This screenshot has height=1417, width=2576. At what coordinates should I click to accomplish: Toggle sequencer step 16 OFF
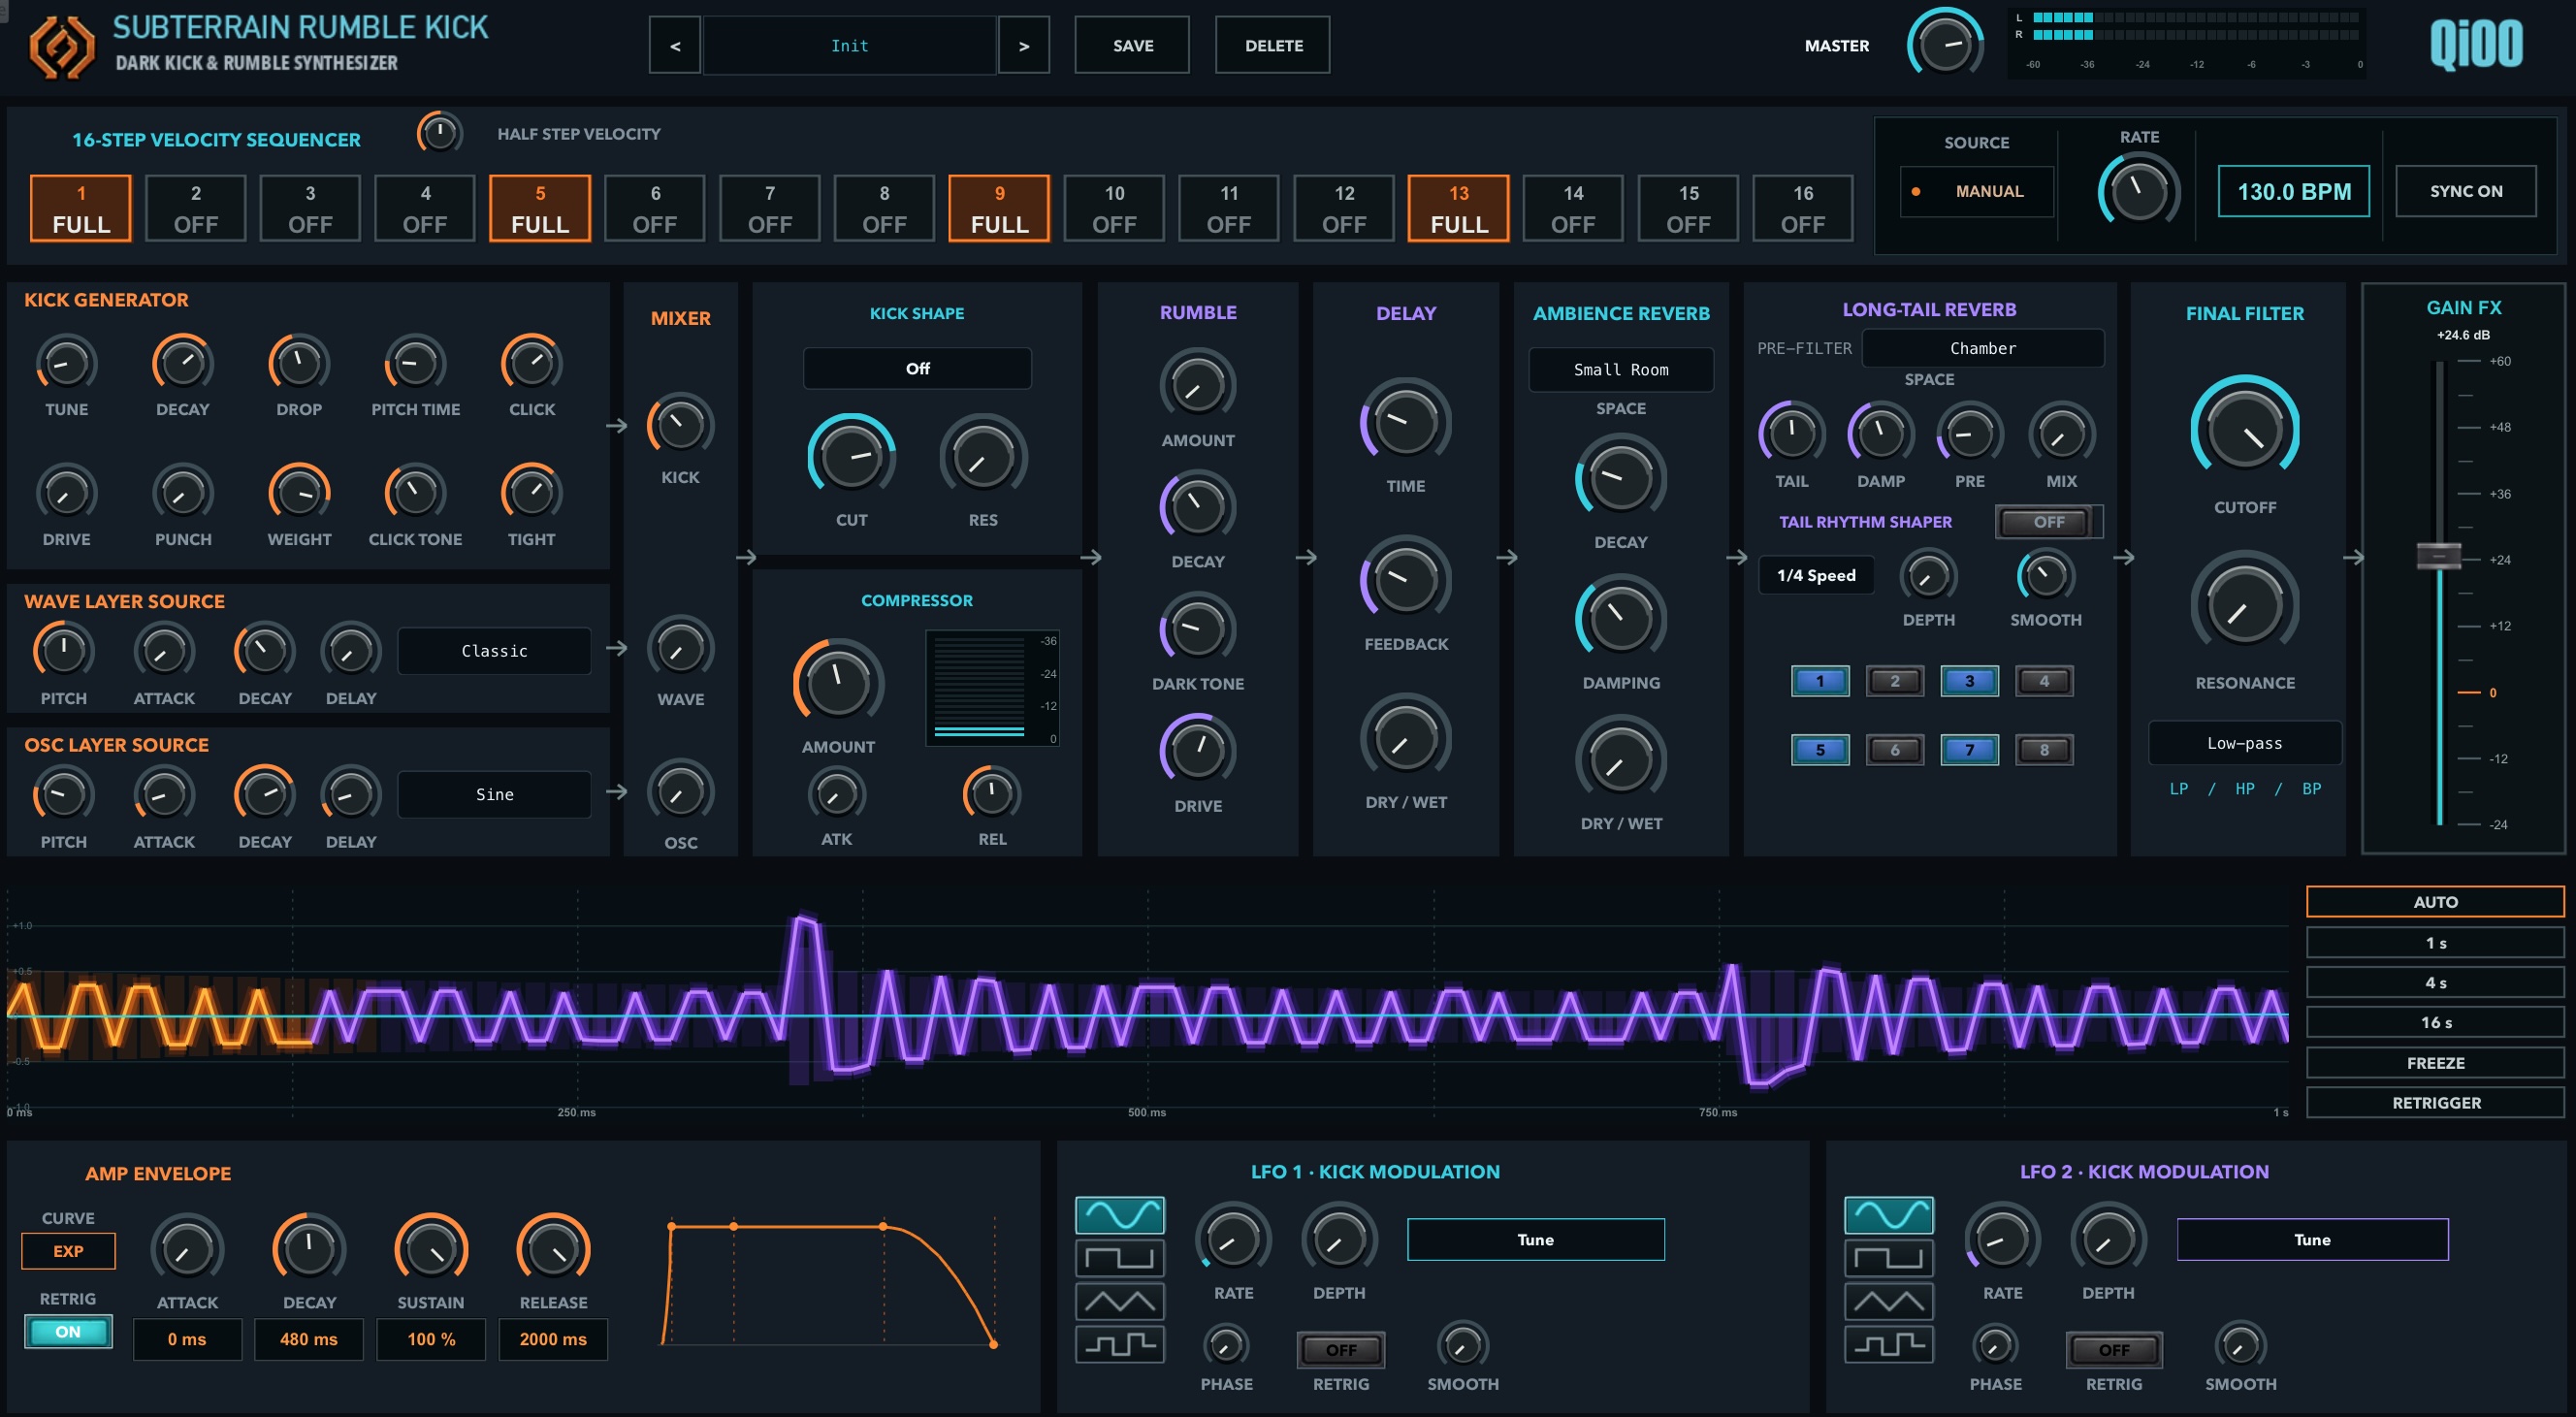[1802, 208]
